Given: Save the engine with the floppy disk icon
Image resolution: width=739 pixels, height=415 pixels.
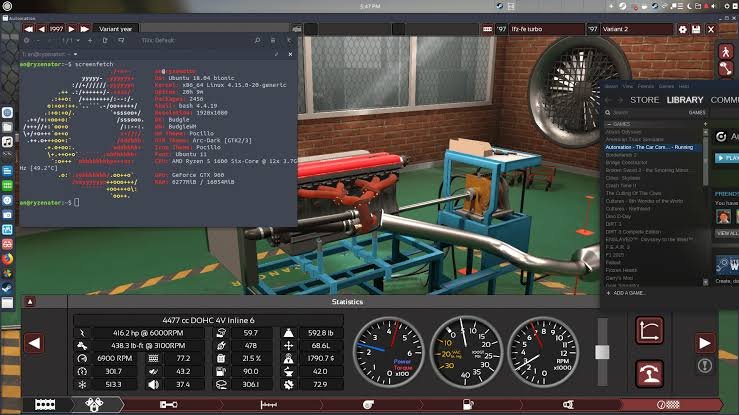Looking at the screenshot, I should [x=696, y=29].
